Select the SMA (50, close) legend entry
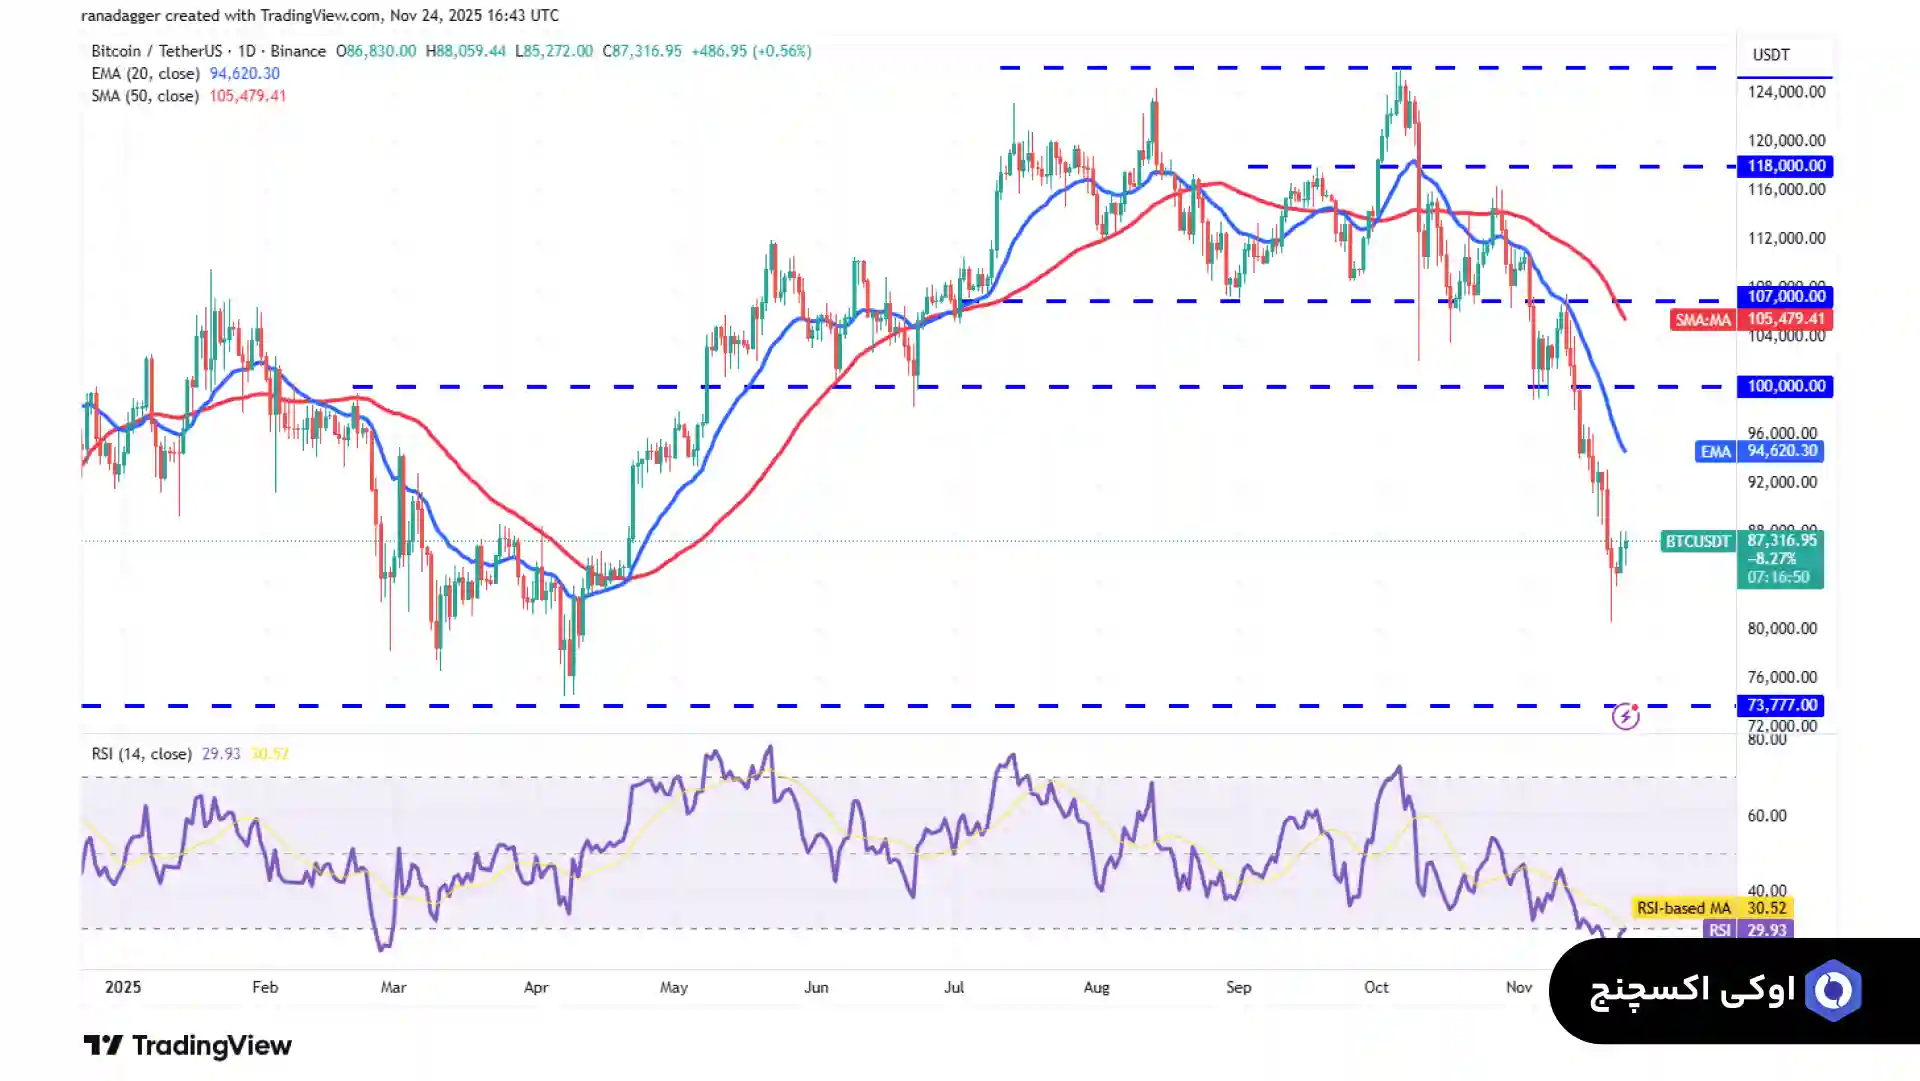Image resolution: width=1920 pixels, height=1081 pixels. (x=145, y=96)
